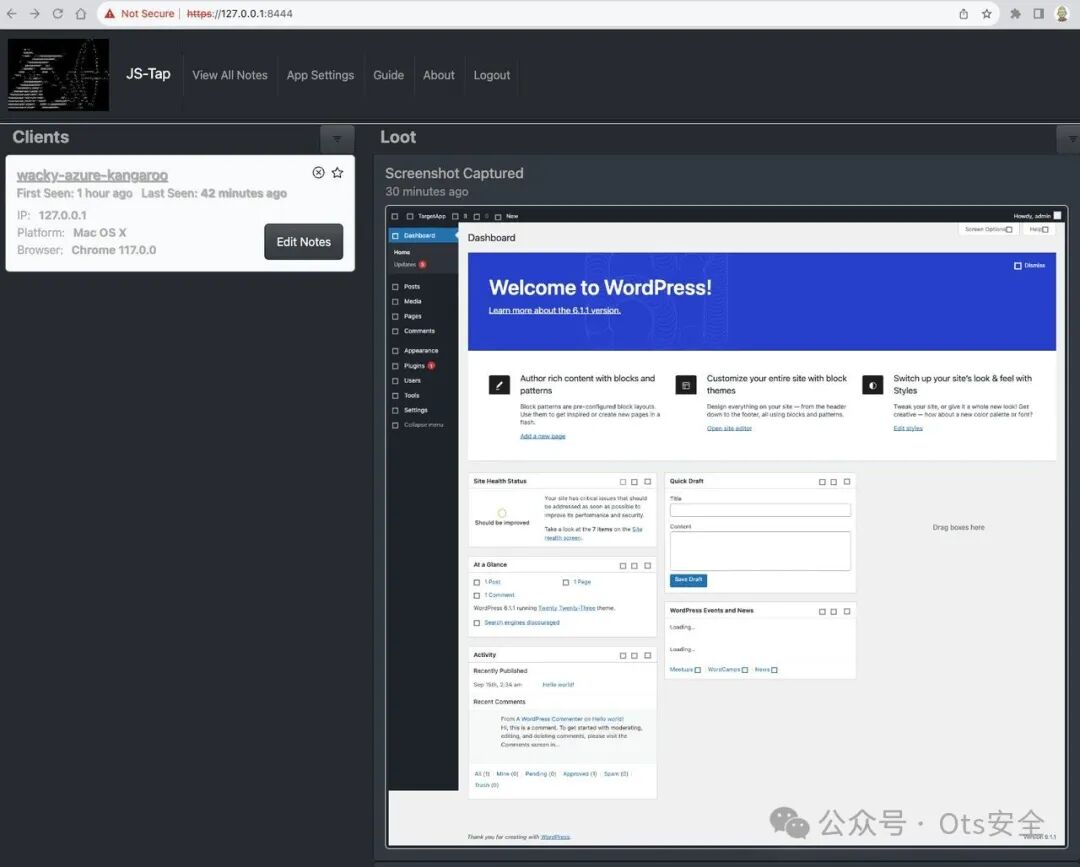Open View All Notes

click(229, 75)
